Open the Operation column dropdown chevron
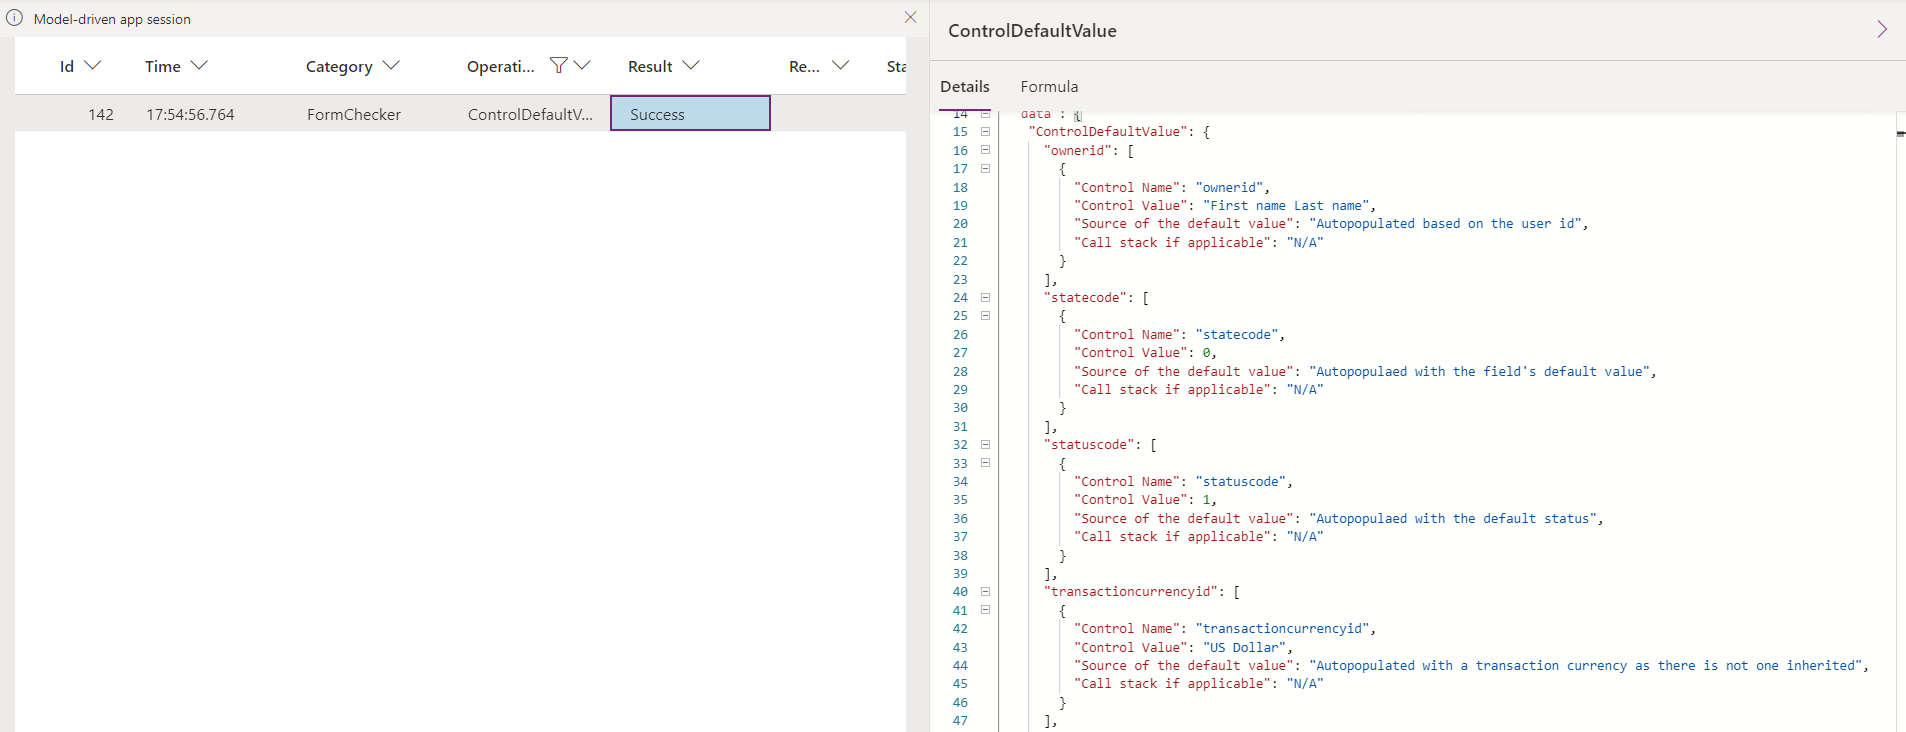The width and height of the screenshot is (1906, 732). [x=582, y=65]
